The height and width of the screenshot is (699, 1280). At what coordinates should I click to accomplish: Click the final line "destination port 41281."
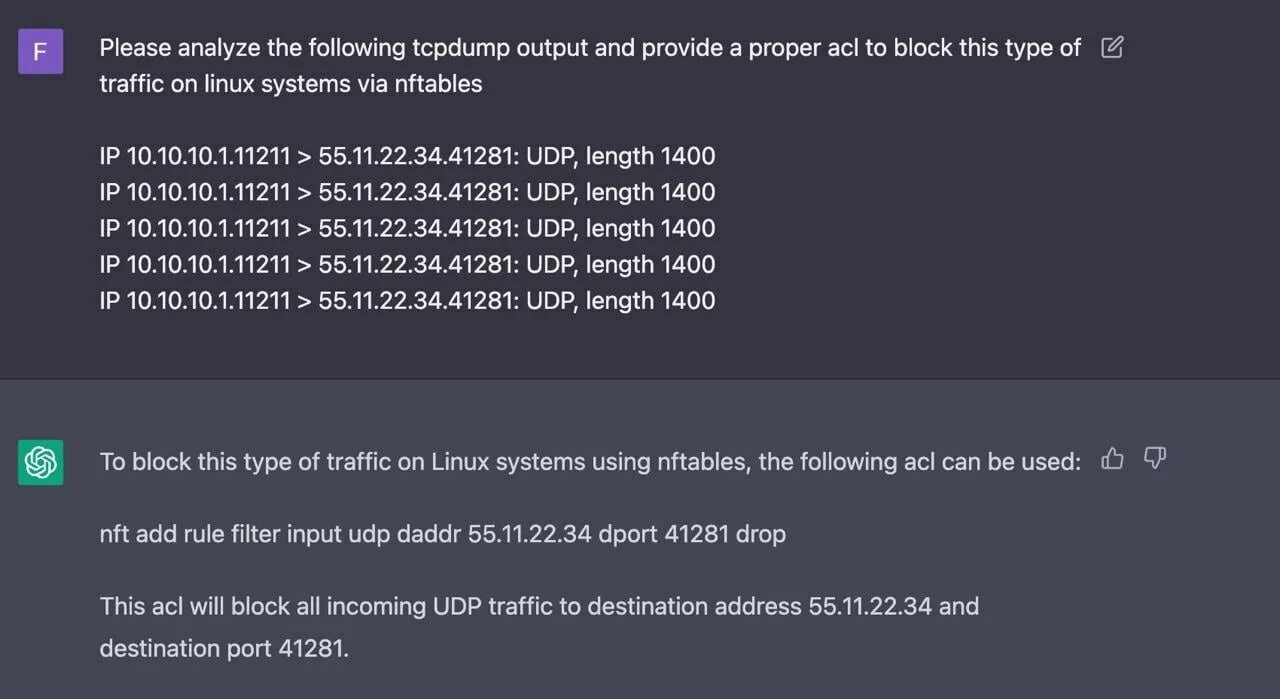[224, 648]
